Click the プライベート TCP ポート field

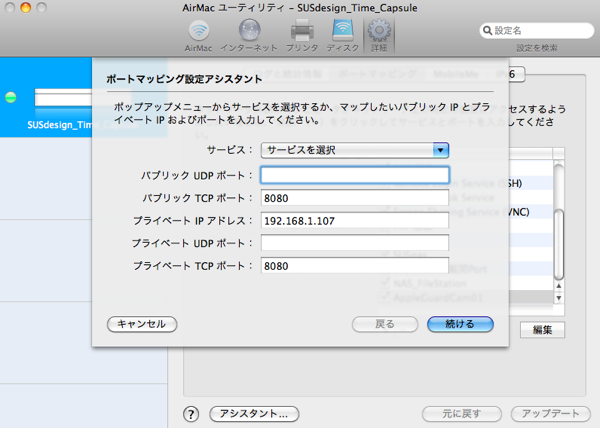(x=355, y=265)
